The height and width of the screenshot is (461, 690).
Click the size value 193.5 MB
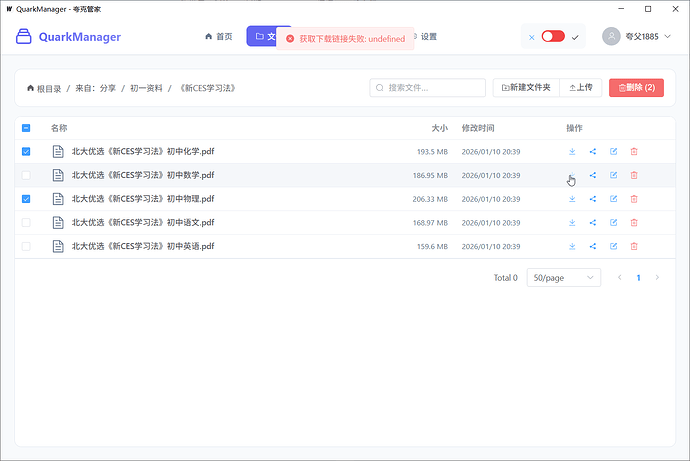[x=432, y=152]
